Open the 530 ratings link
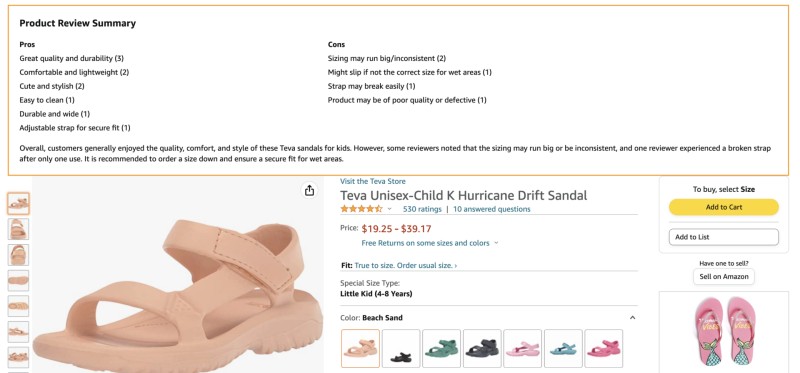 point(422,209)
